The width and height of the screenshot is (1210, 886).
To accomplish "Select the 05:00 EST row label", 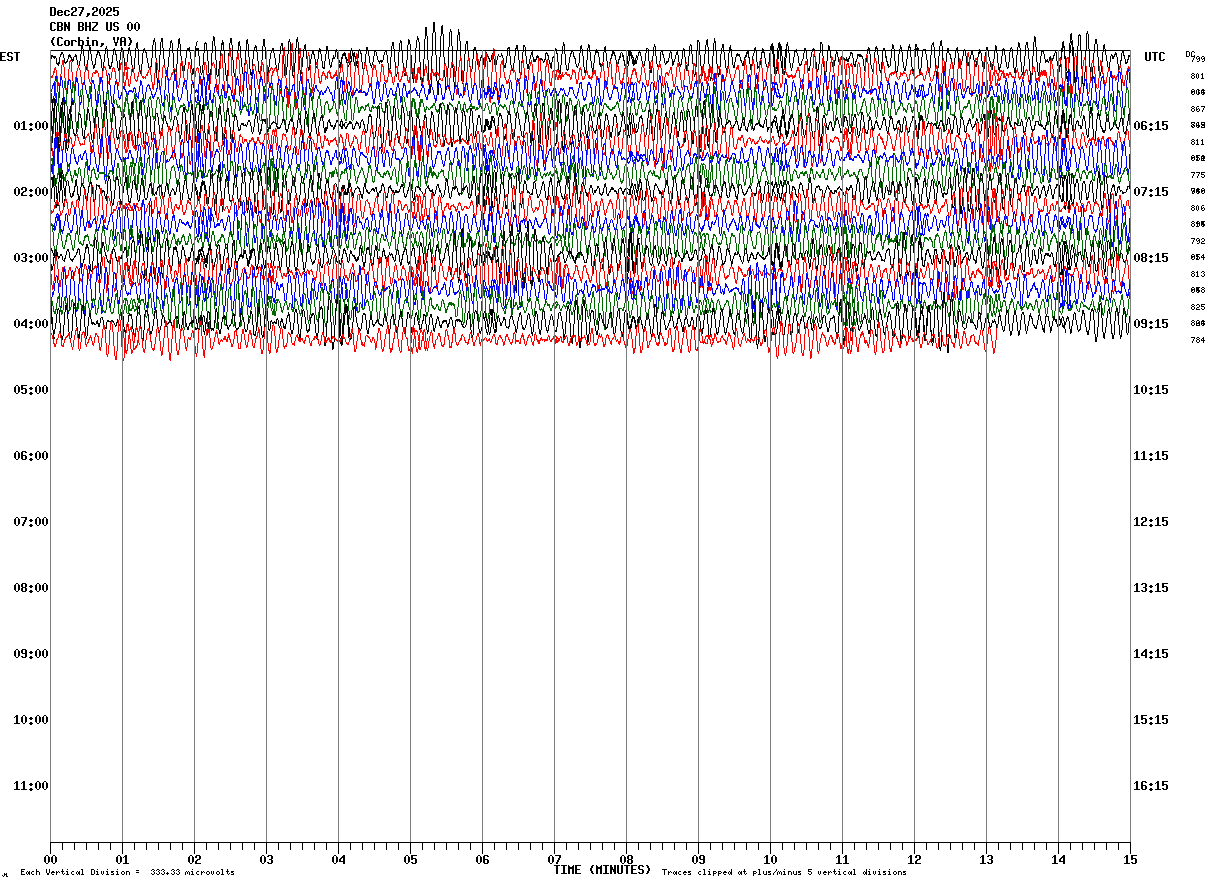I will coord(31,390).
